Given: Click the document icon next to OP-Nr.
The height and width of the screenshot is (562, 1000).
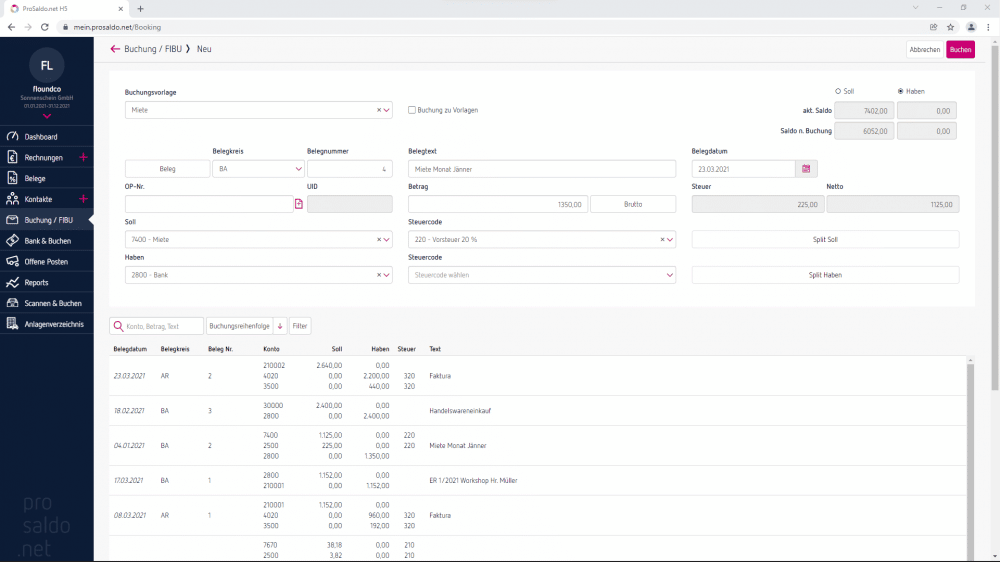Looking at the screenshot, I should point(298,204).
